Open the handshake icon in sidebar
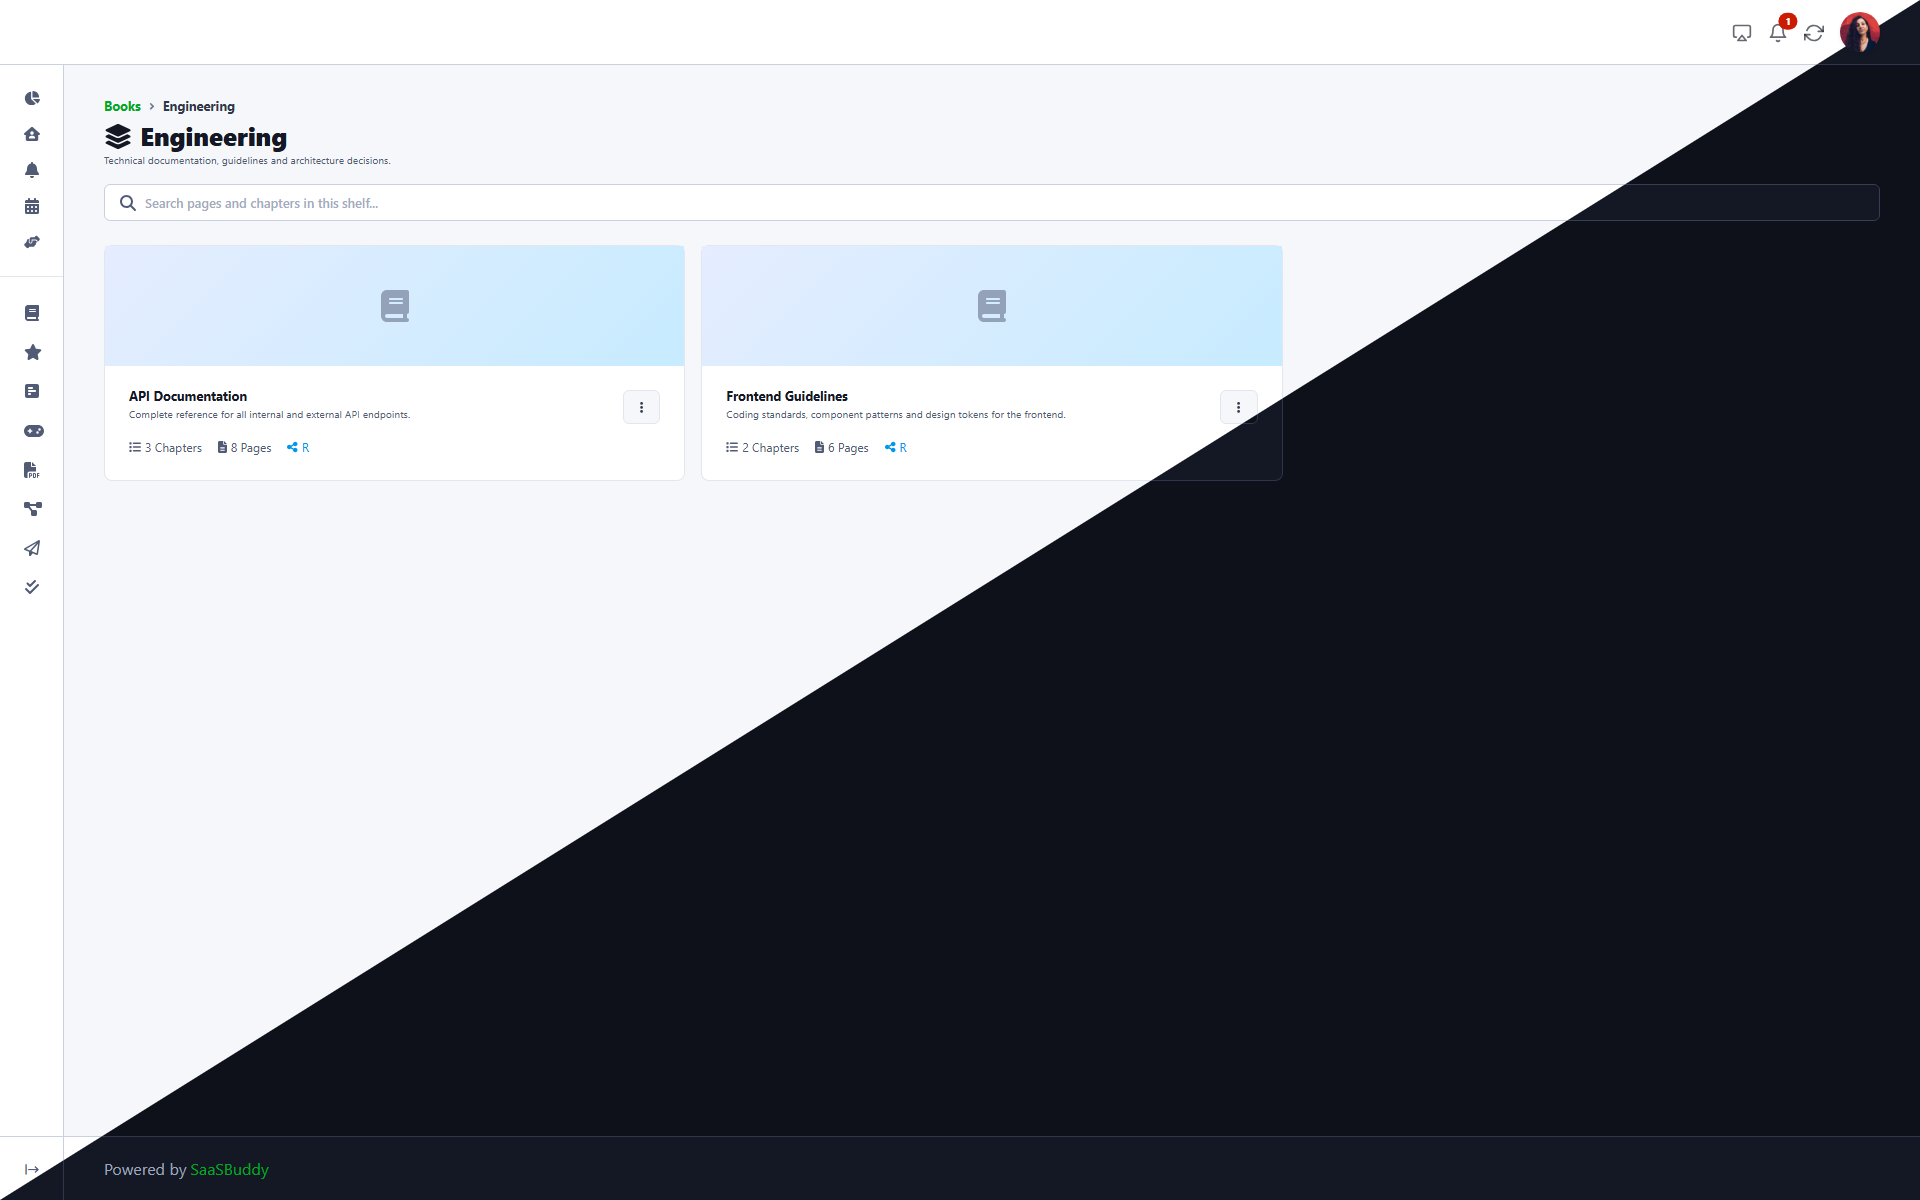Viewport: 1920px width, 1200px height. click(x=32, y=242)
